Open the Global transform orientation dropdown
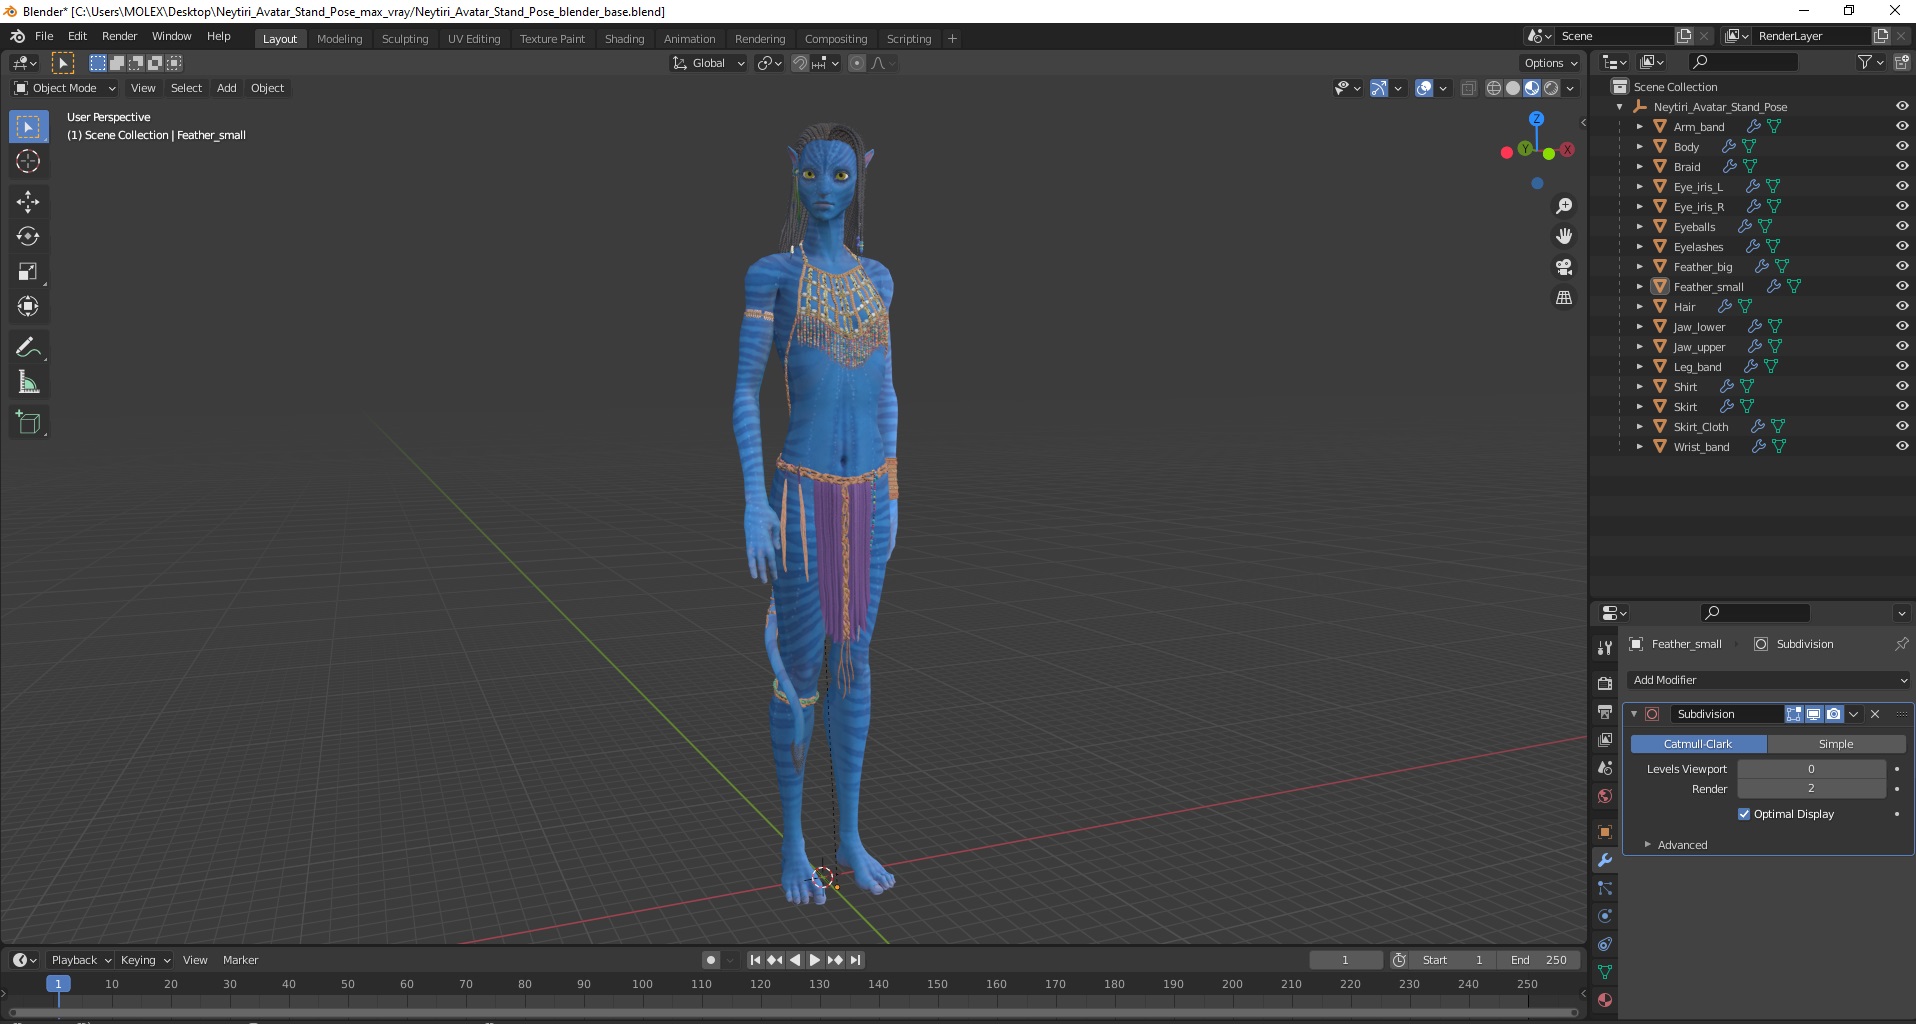Screen dimensions: 1916x1024 708,63
